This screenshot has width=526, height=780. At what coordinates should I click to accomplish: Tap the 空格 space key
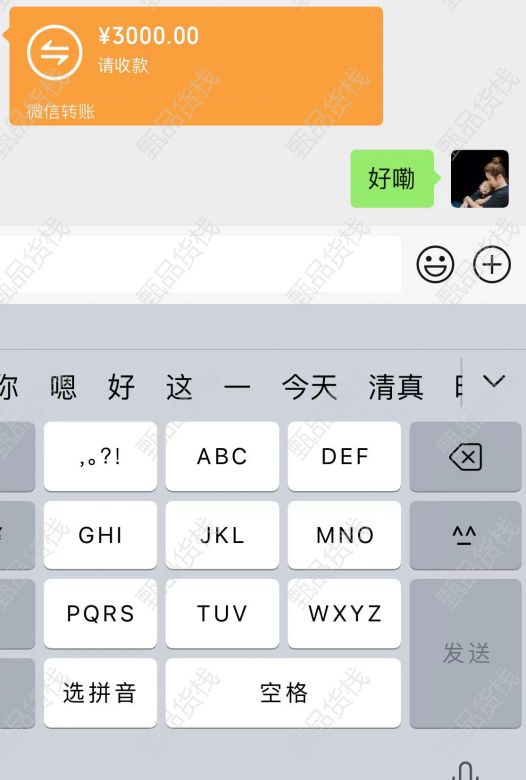[x=283, y=693]
